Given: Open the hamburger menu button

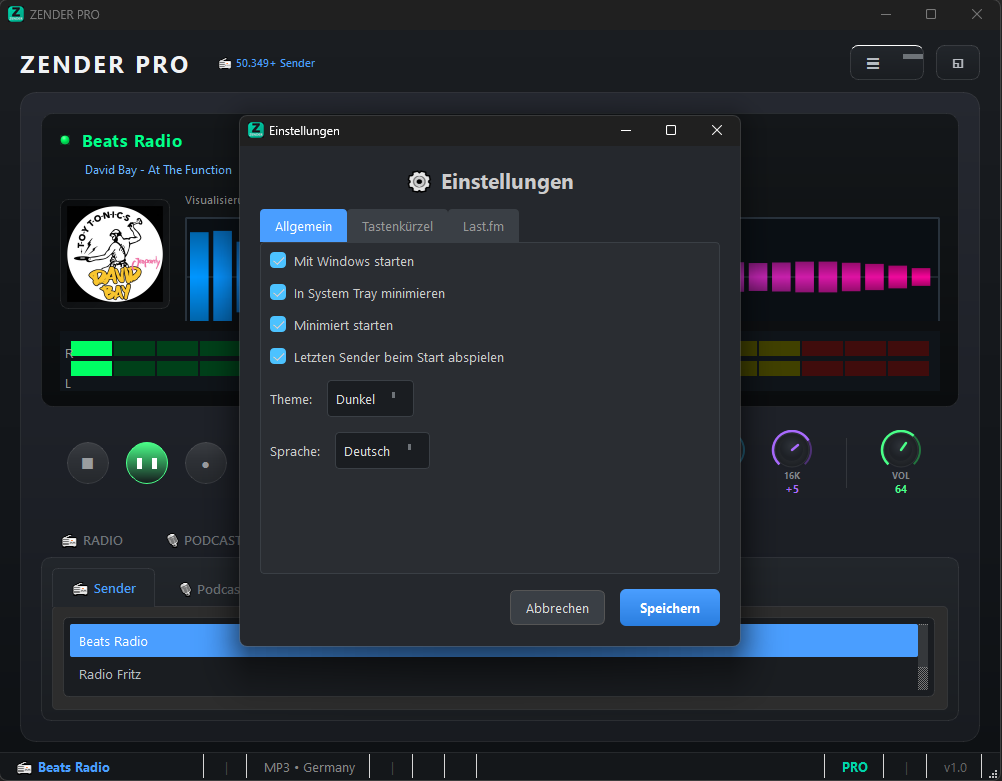Looking at the screenshot, I should (873, 63).
